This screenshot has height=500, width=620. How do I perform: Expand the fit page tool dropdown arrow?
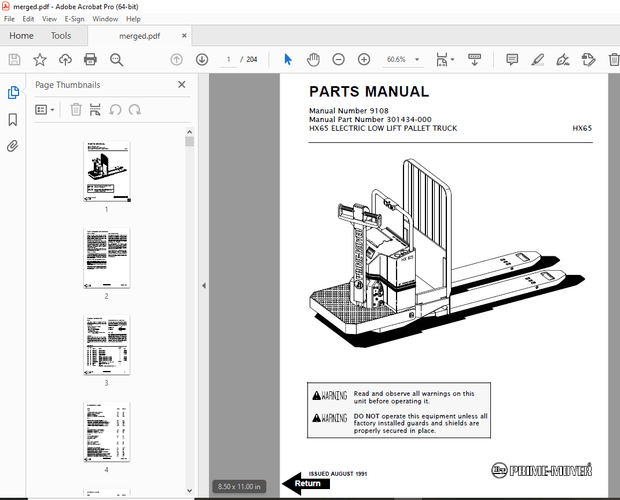452,60
